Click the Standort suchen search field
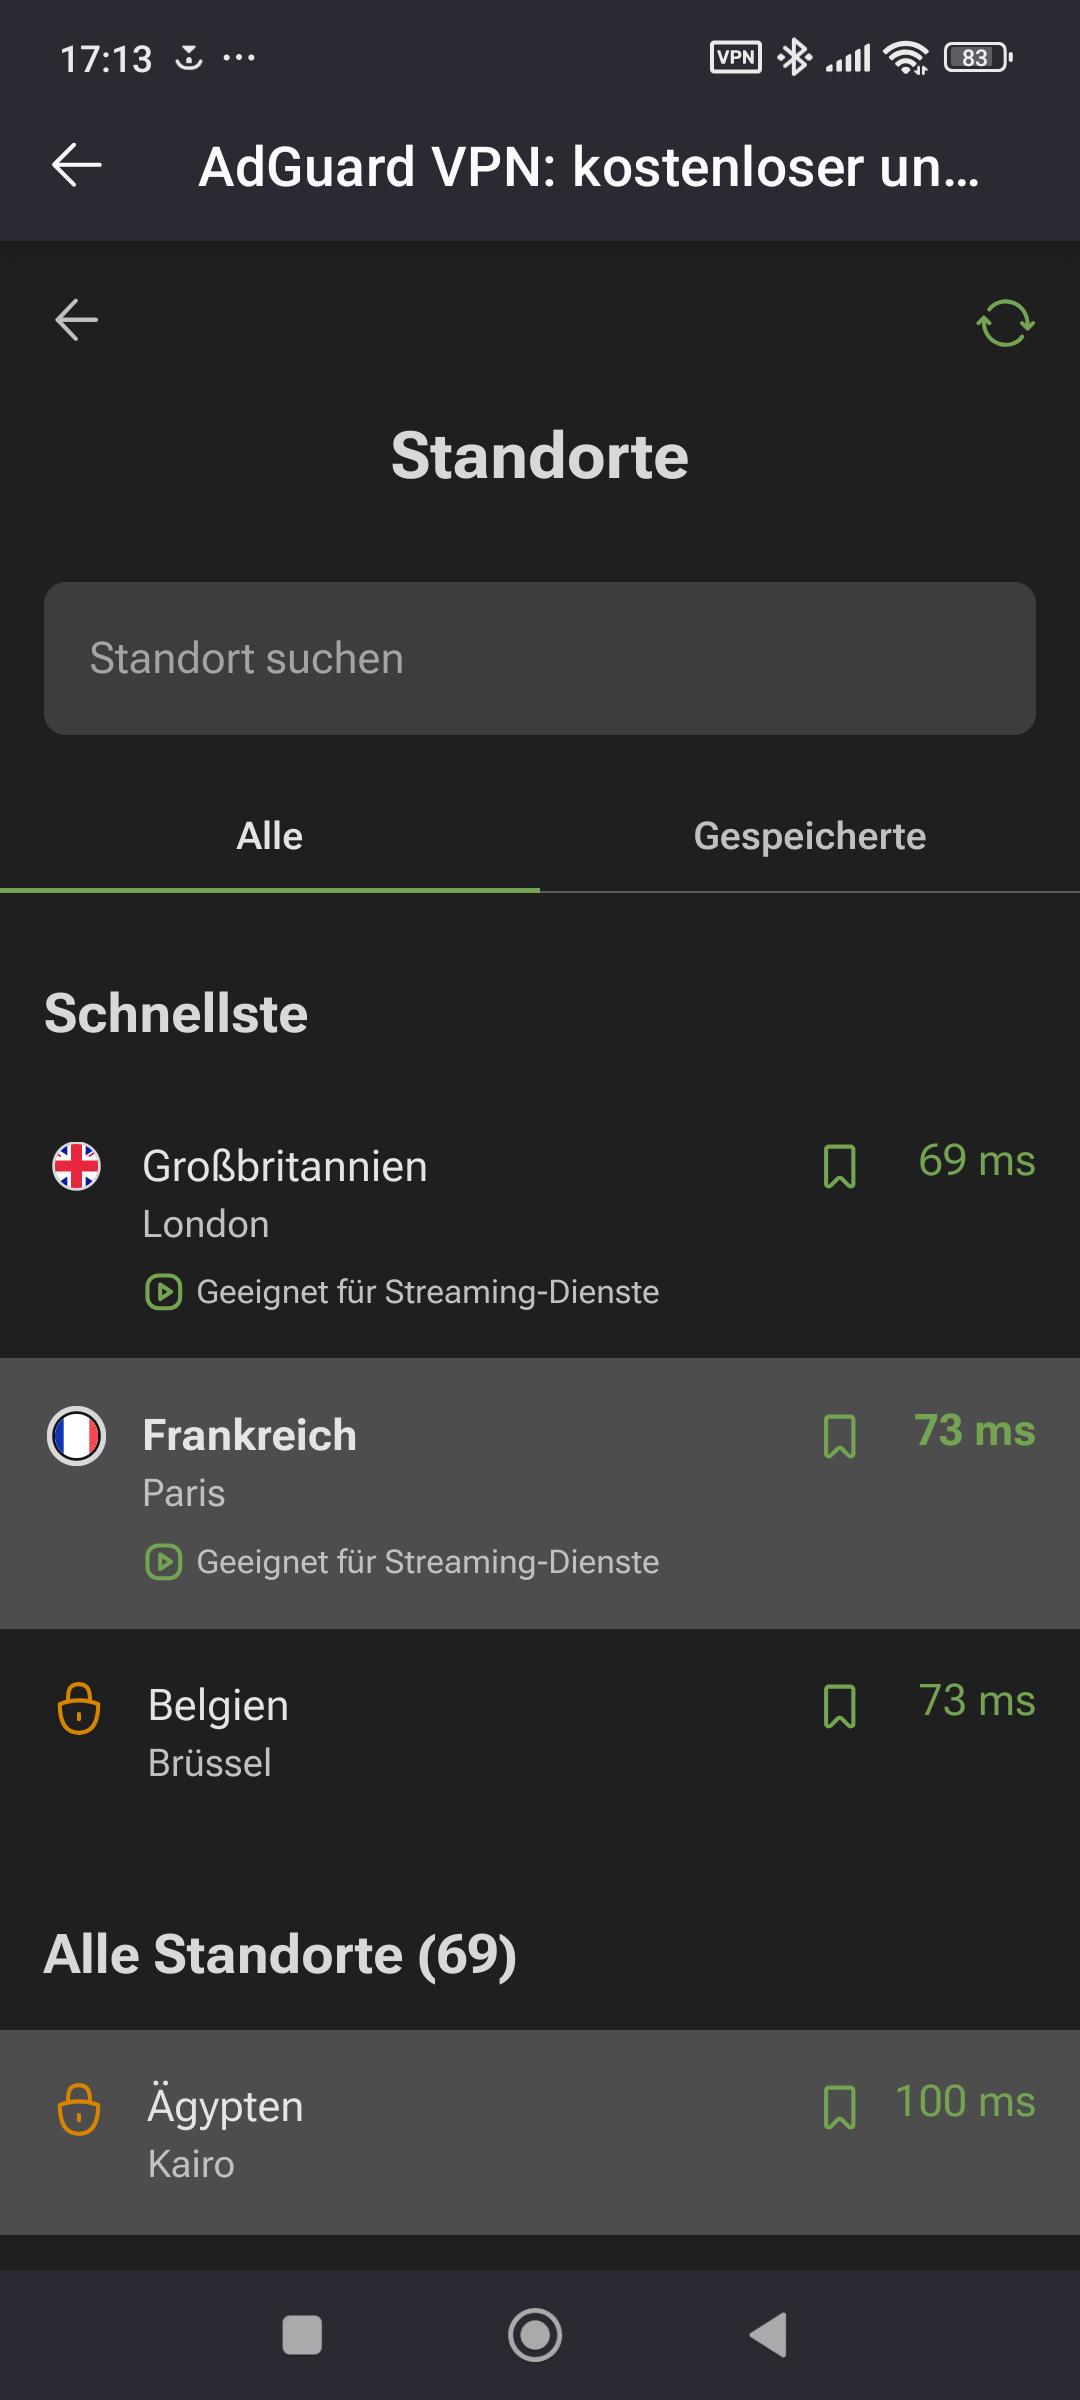1080x2400 pixels. [540, 659]
